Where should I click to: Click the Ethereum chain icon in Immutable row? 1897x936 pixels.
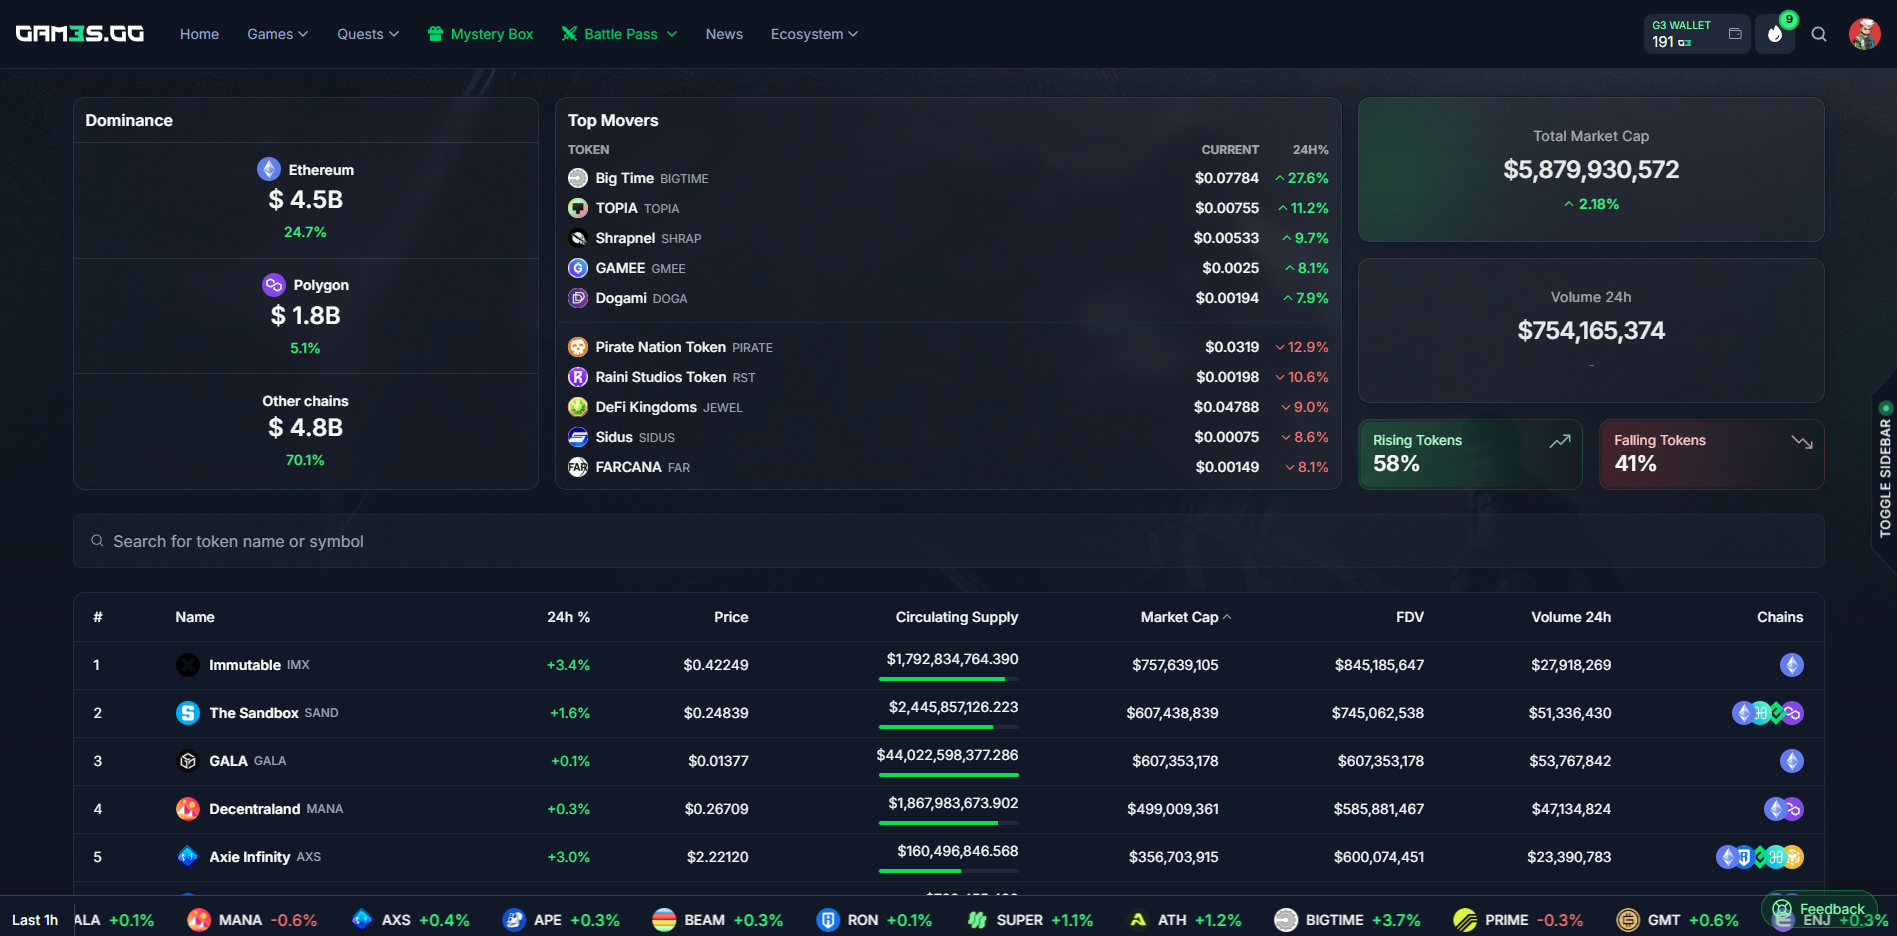click(1792, 665)
